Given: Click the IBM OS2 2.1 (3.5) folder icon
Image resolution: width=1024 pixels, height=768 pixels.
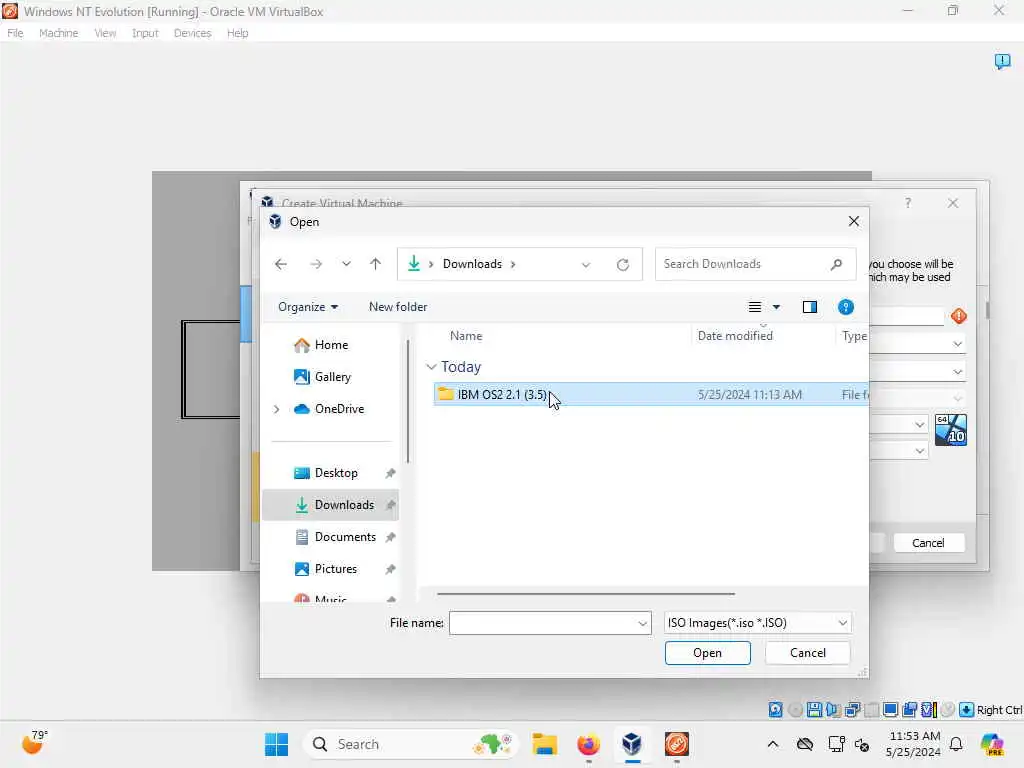Looking at the screenshot, I should (445, 394).
